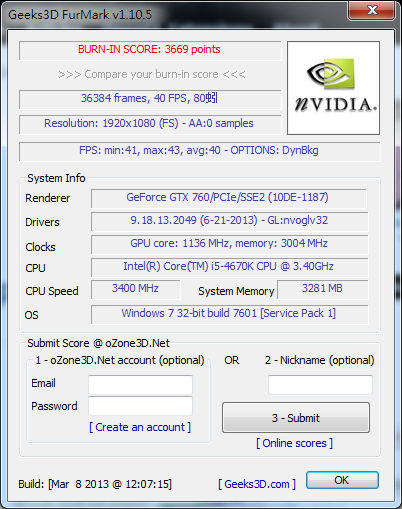Visit the Geeks3D.com link
Image resolution: width=402 pixels, height=509 pixels.
(257, 484)
